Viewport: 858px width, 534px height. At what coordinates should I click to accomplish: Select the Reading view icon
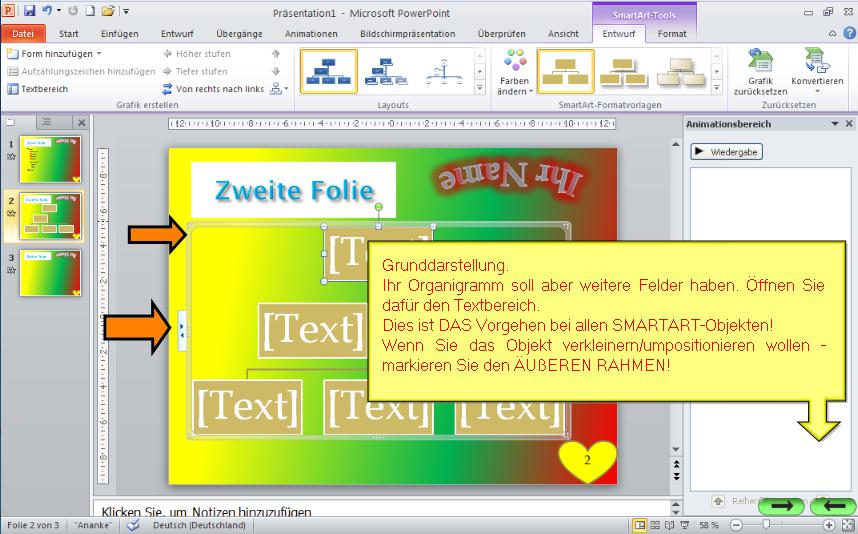[x=670, y=525]
